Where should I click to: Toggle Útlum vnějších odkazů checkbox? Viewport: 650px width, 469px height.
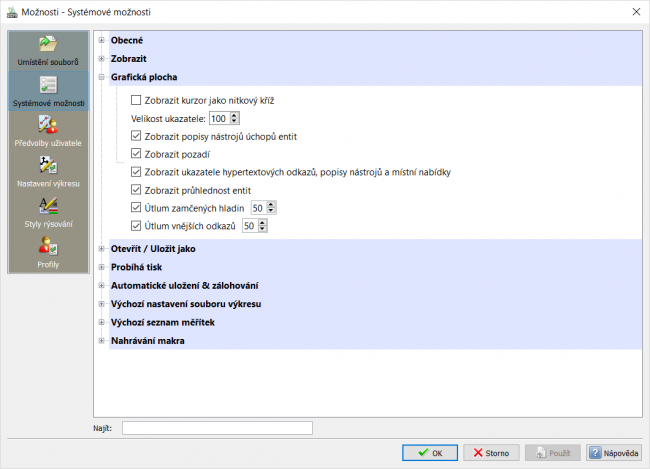click(x=136, y=226)
